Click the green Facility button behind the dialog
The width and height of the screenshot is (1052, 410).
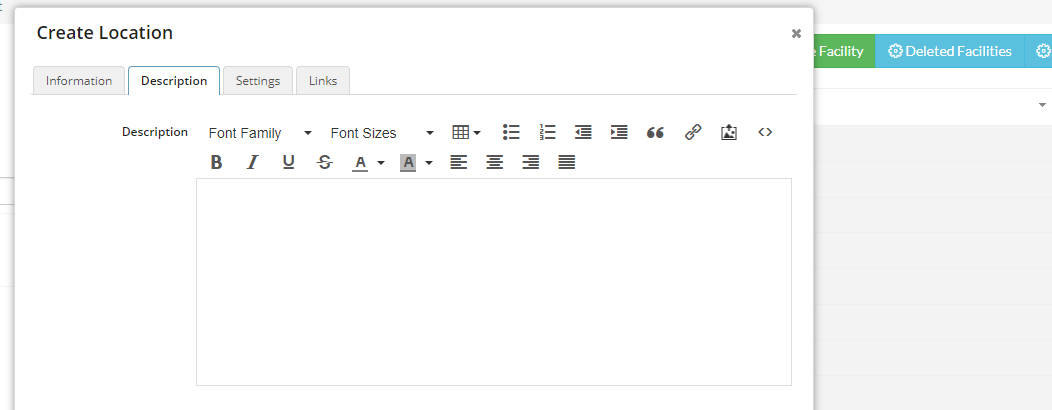tap(844, 51)
